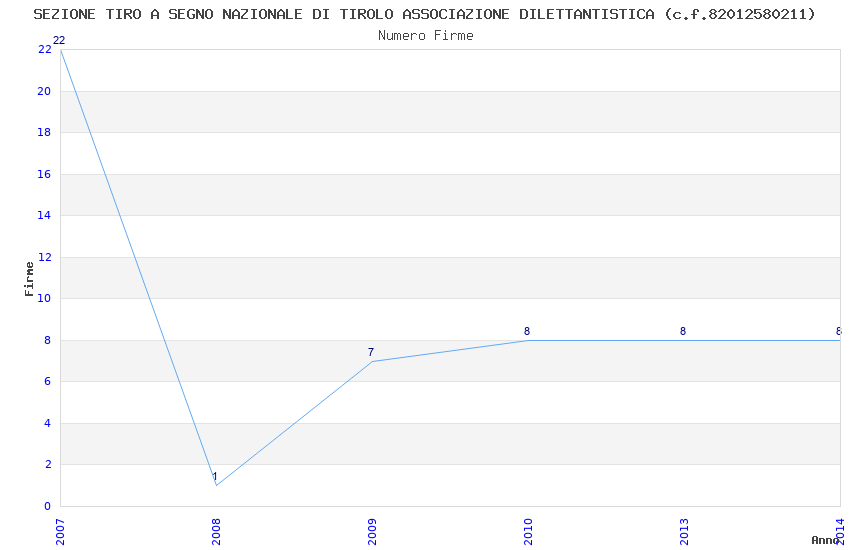This screenshot has width=850, height=550.
Task: Click y-axis tick label 20
Action: 44,91
